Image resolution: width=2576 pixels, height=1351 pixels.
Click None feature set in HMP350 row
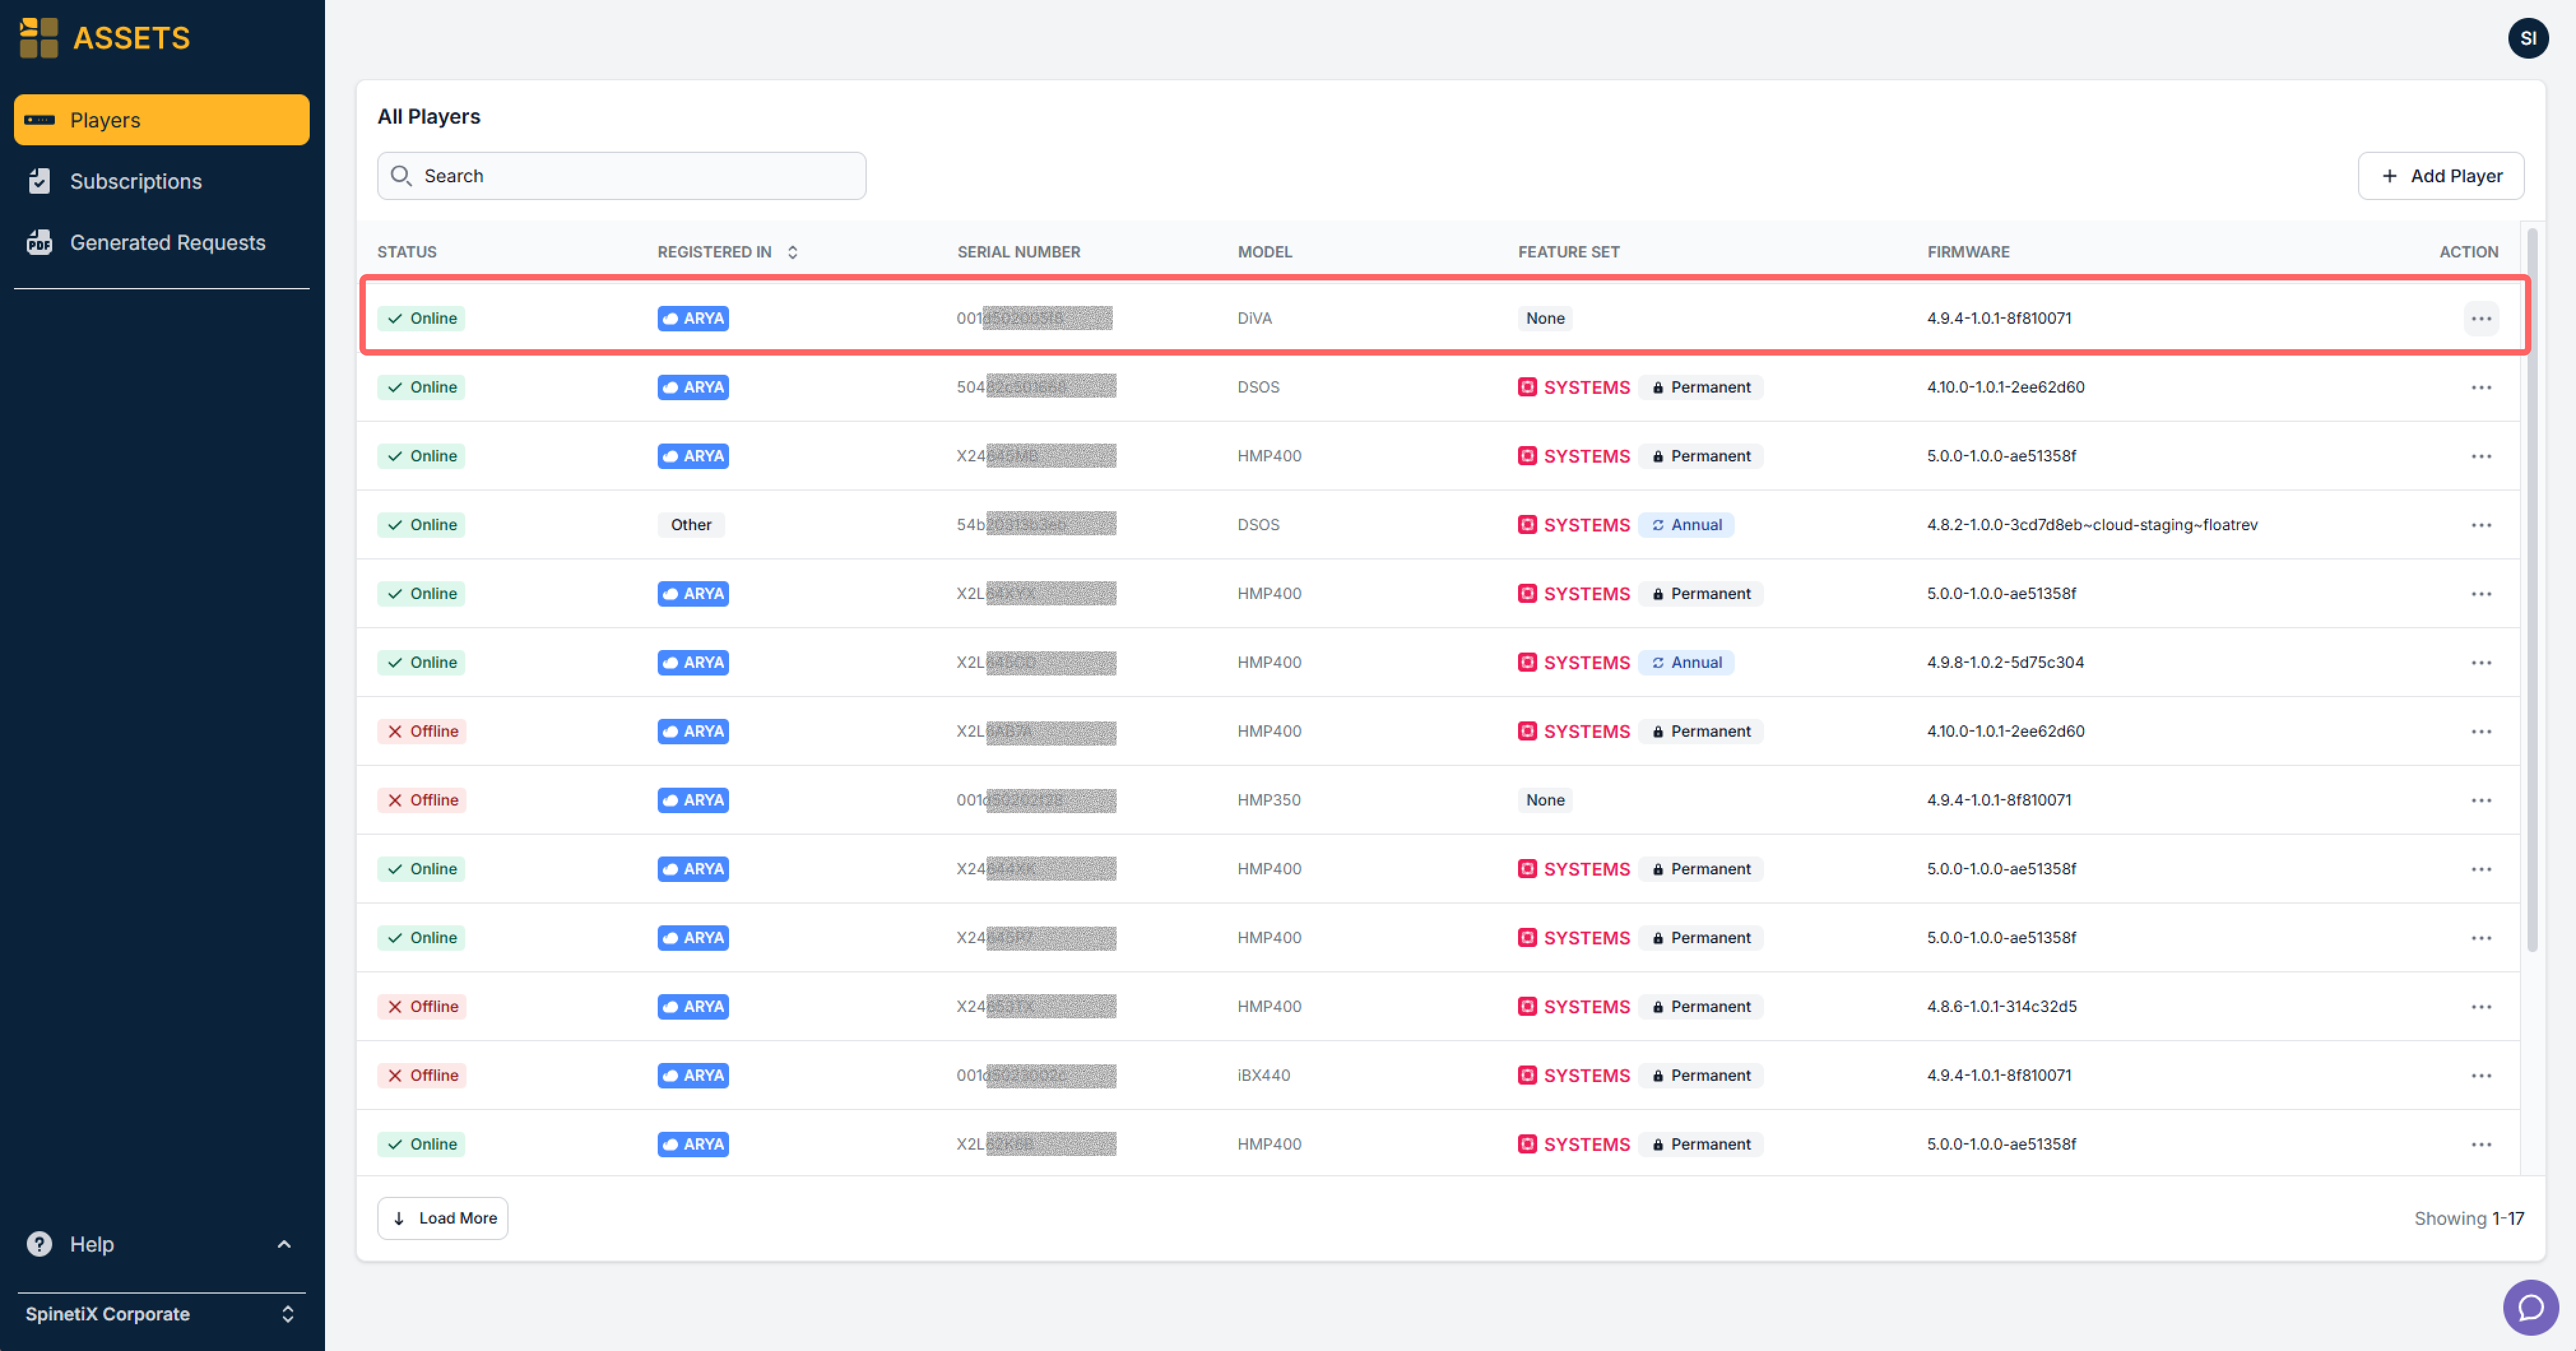click(x=1545, y=800)
